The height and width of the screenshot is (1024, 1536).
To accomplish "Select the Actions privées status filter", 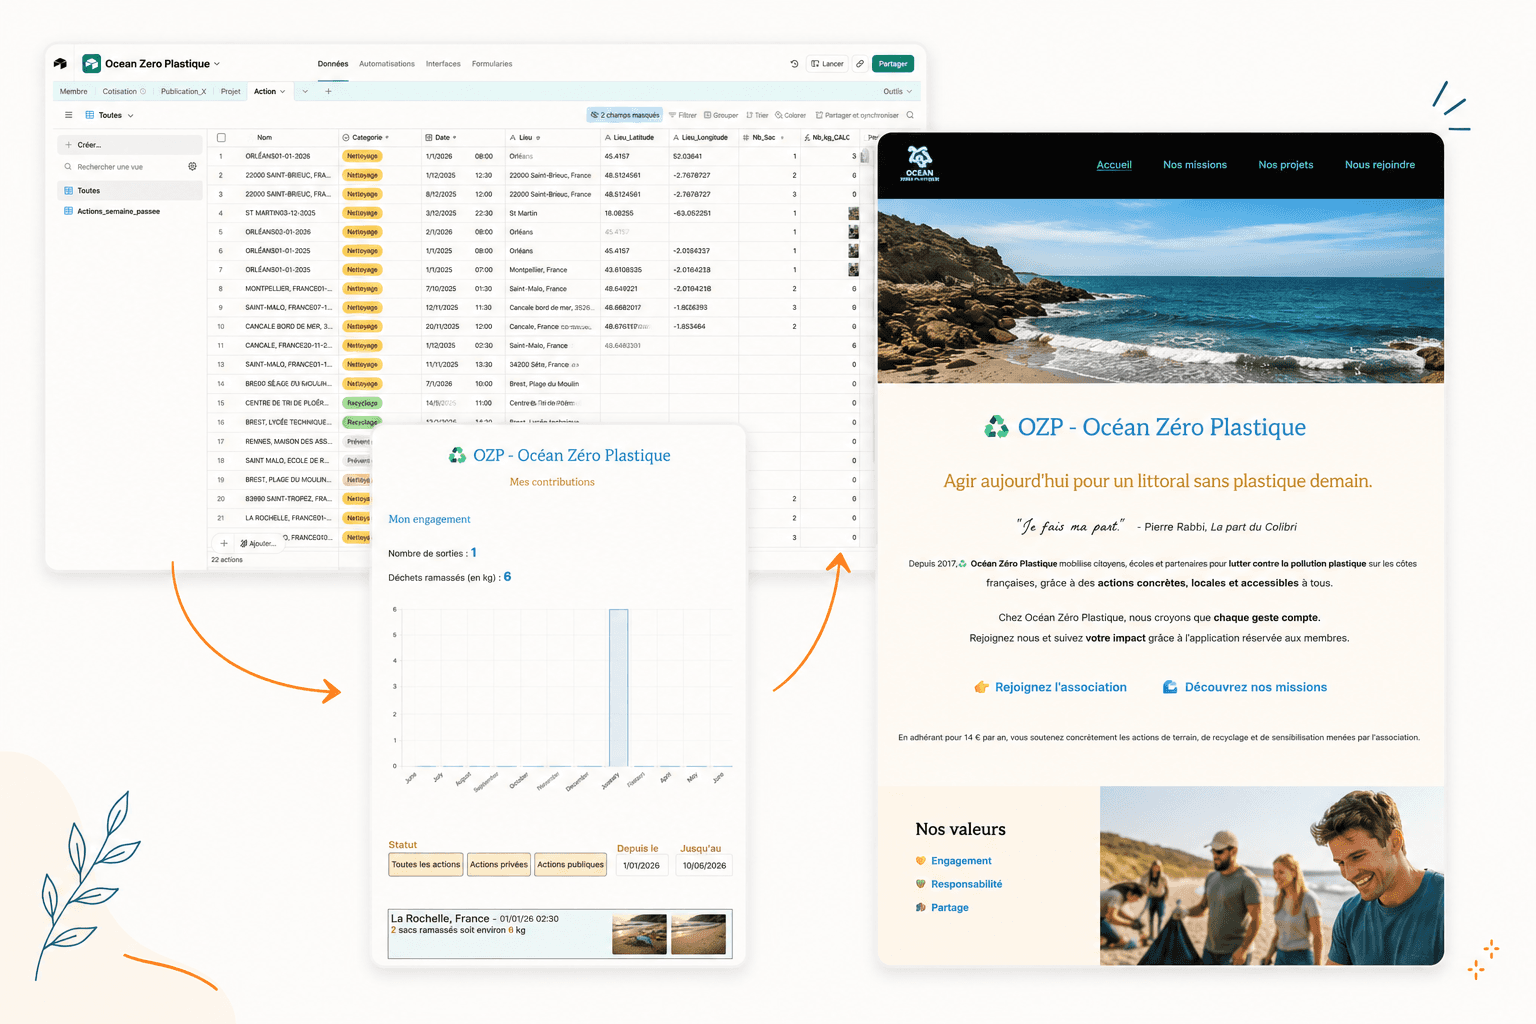I will click(499, 865).
